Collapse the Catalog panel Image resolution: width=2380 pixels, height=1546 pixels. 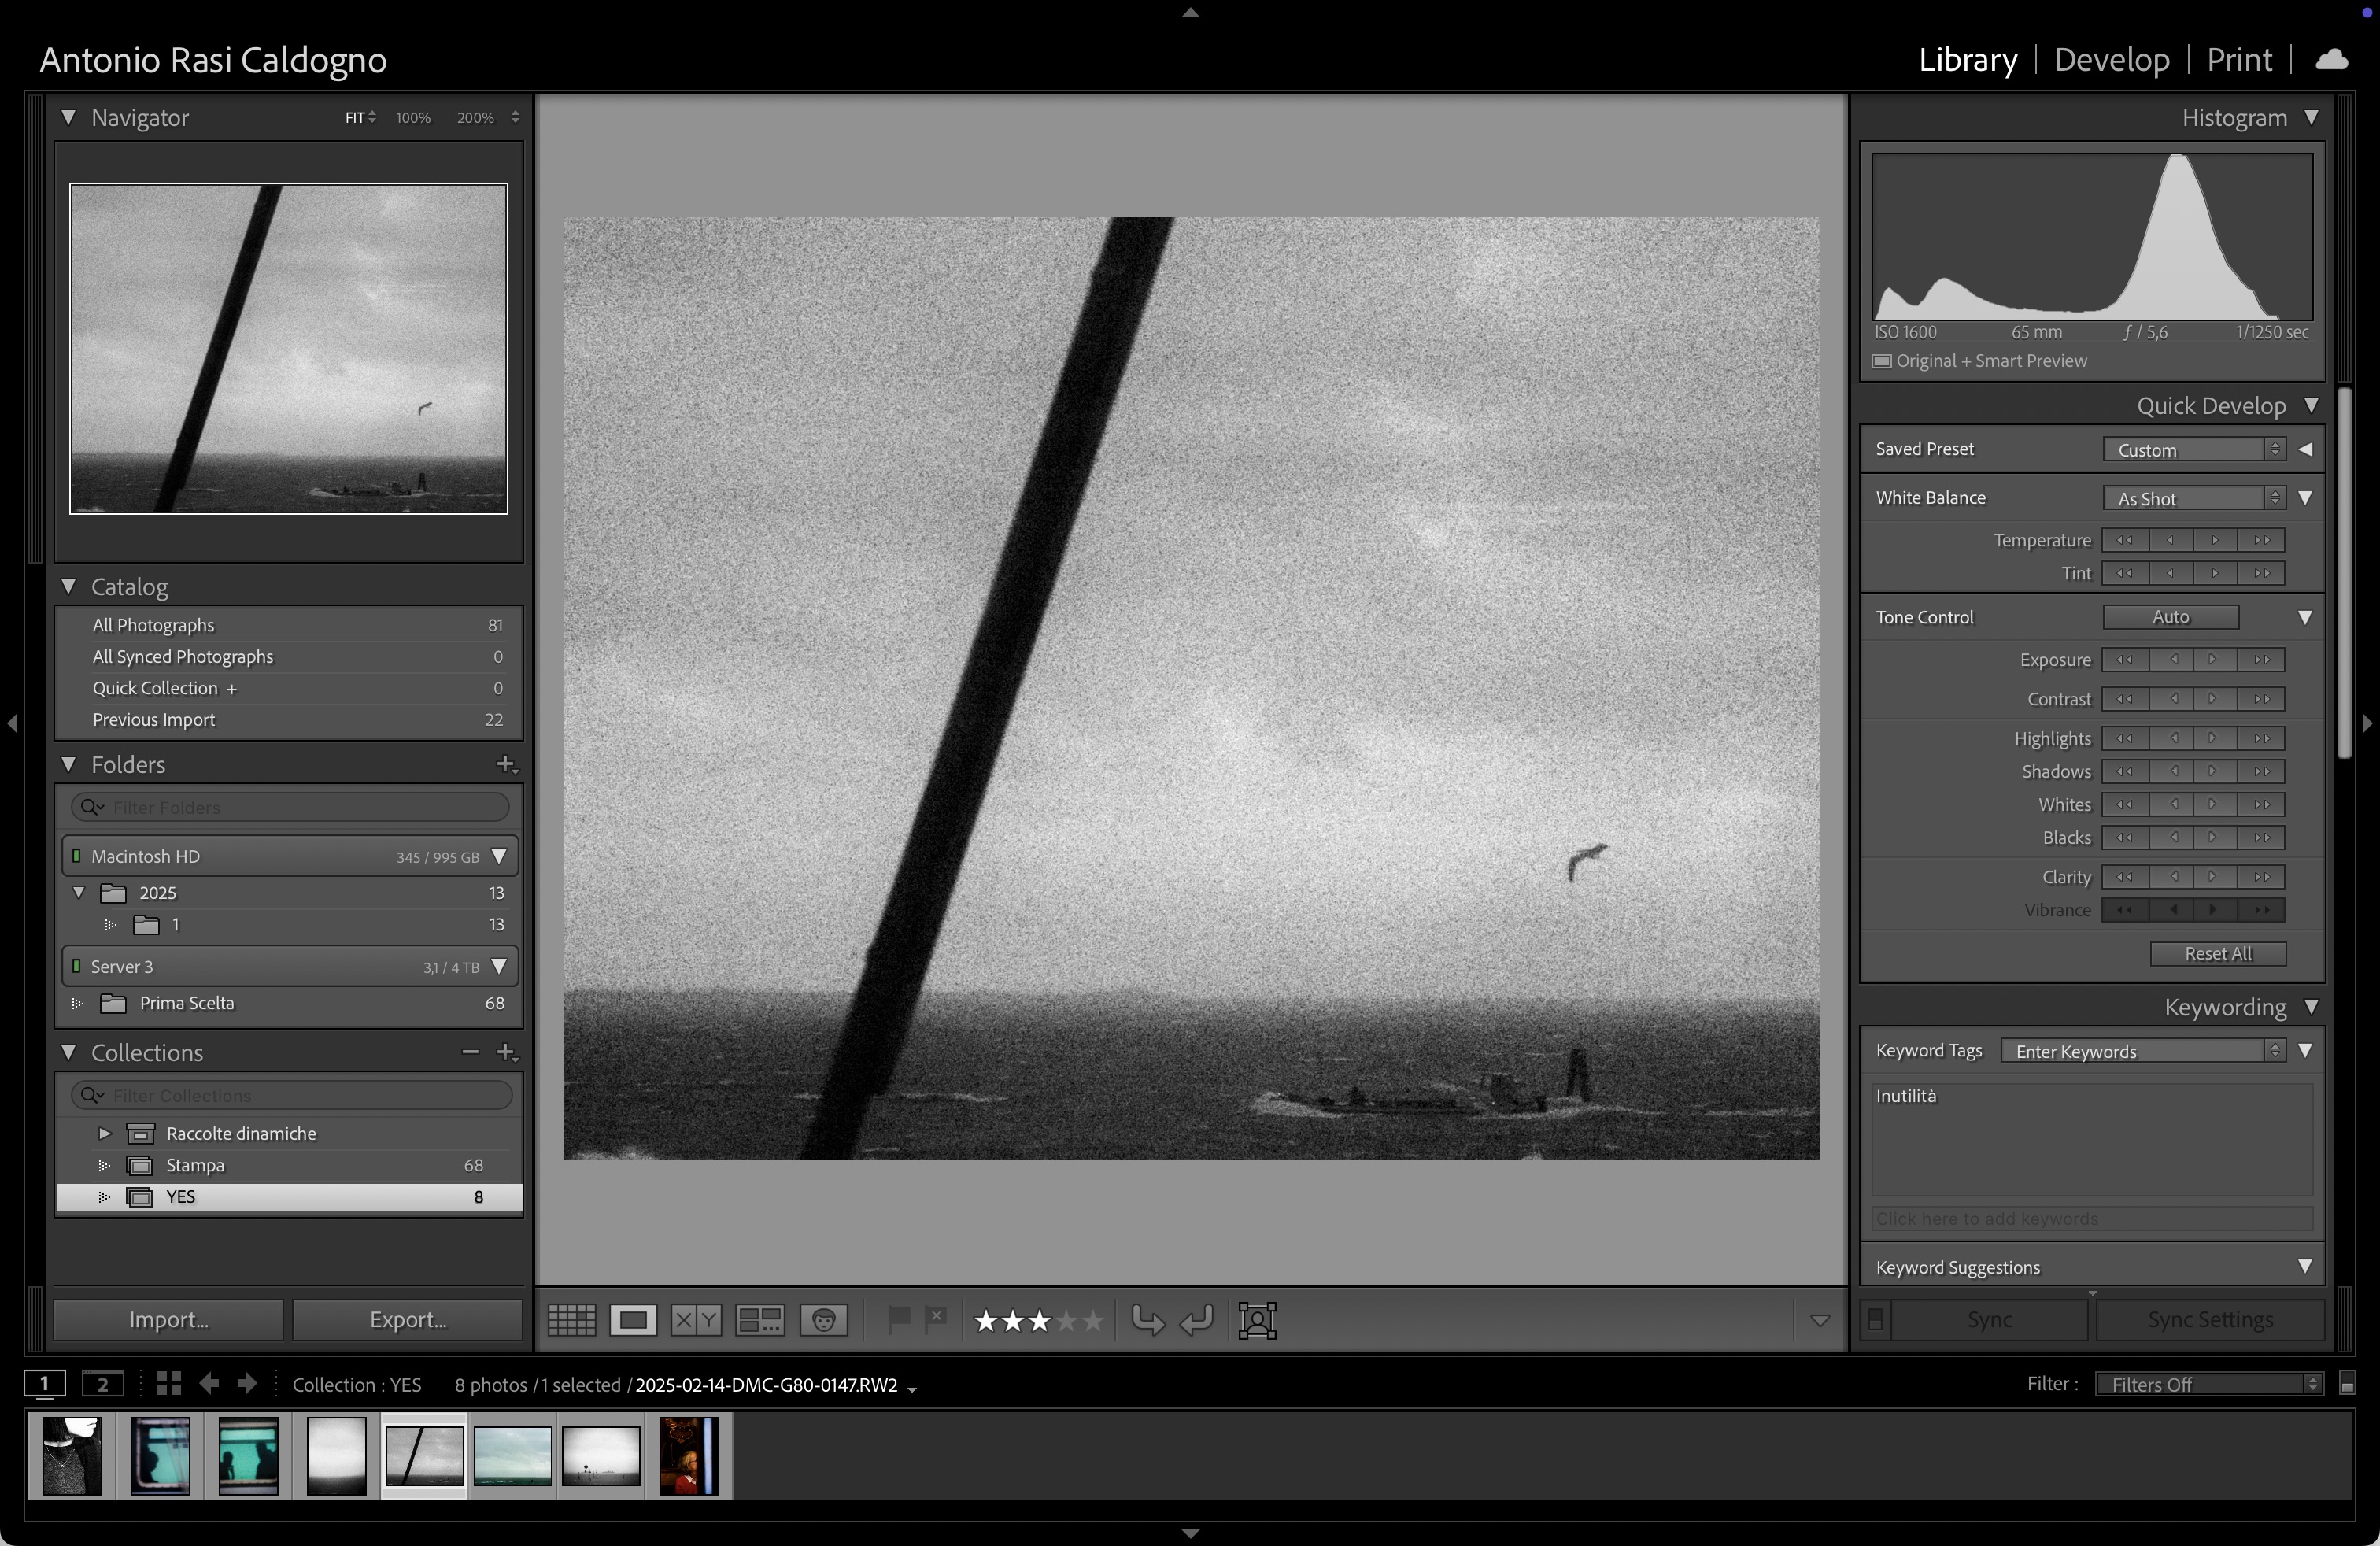point(69,587)
